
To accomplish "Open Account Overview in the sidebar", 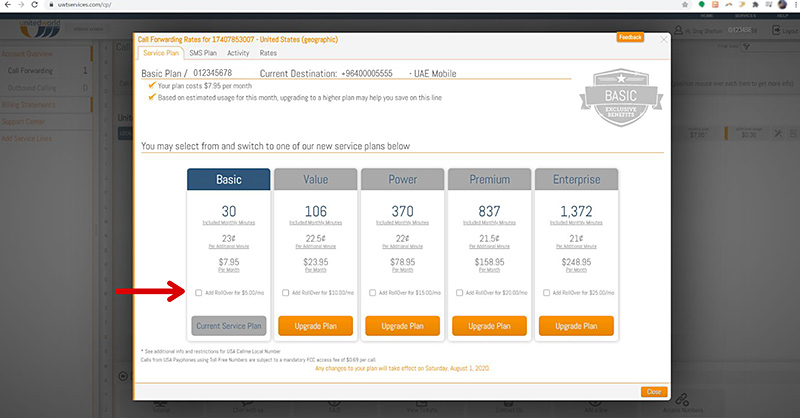I will pos(27,54).
